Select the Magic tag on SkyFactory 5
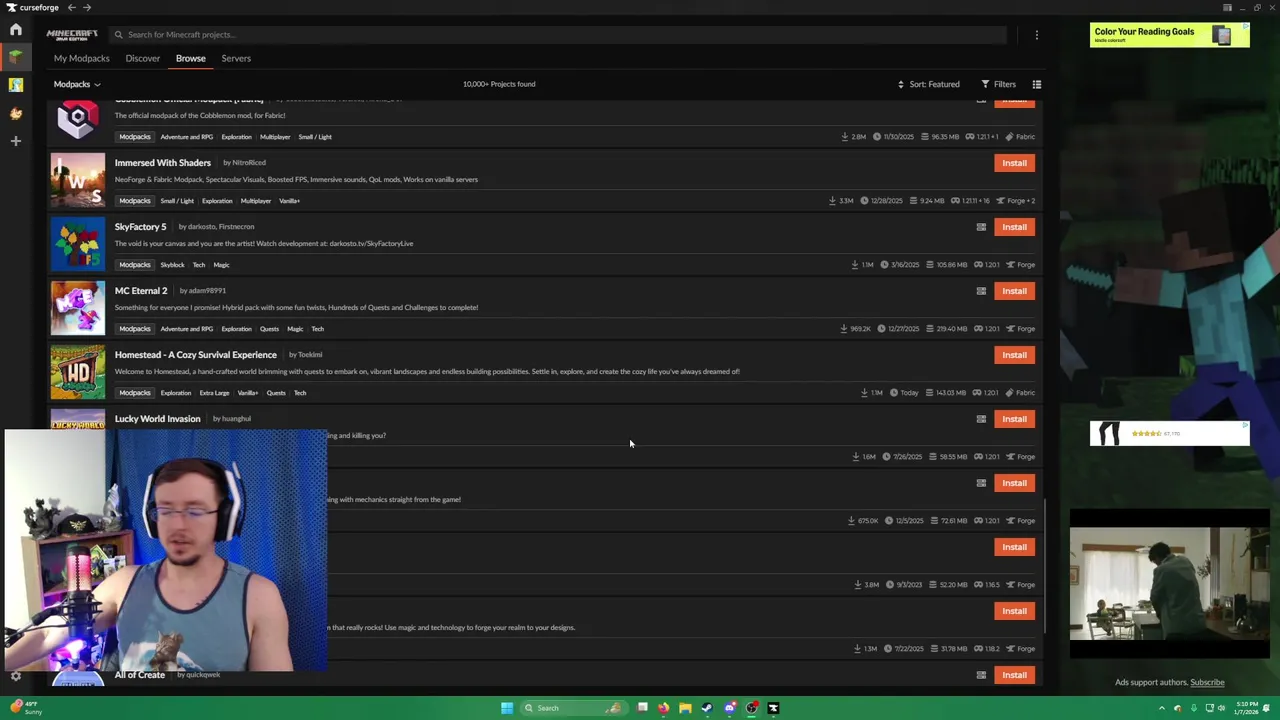This screenshot has width=1280, height=720. (221, 265)
